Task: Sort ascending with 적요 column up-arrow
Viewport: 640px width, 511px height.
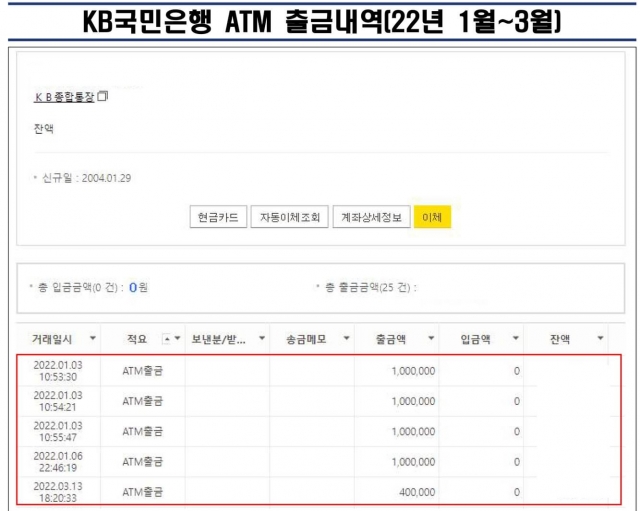Action: coord(167,339)
